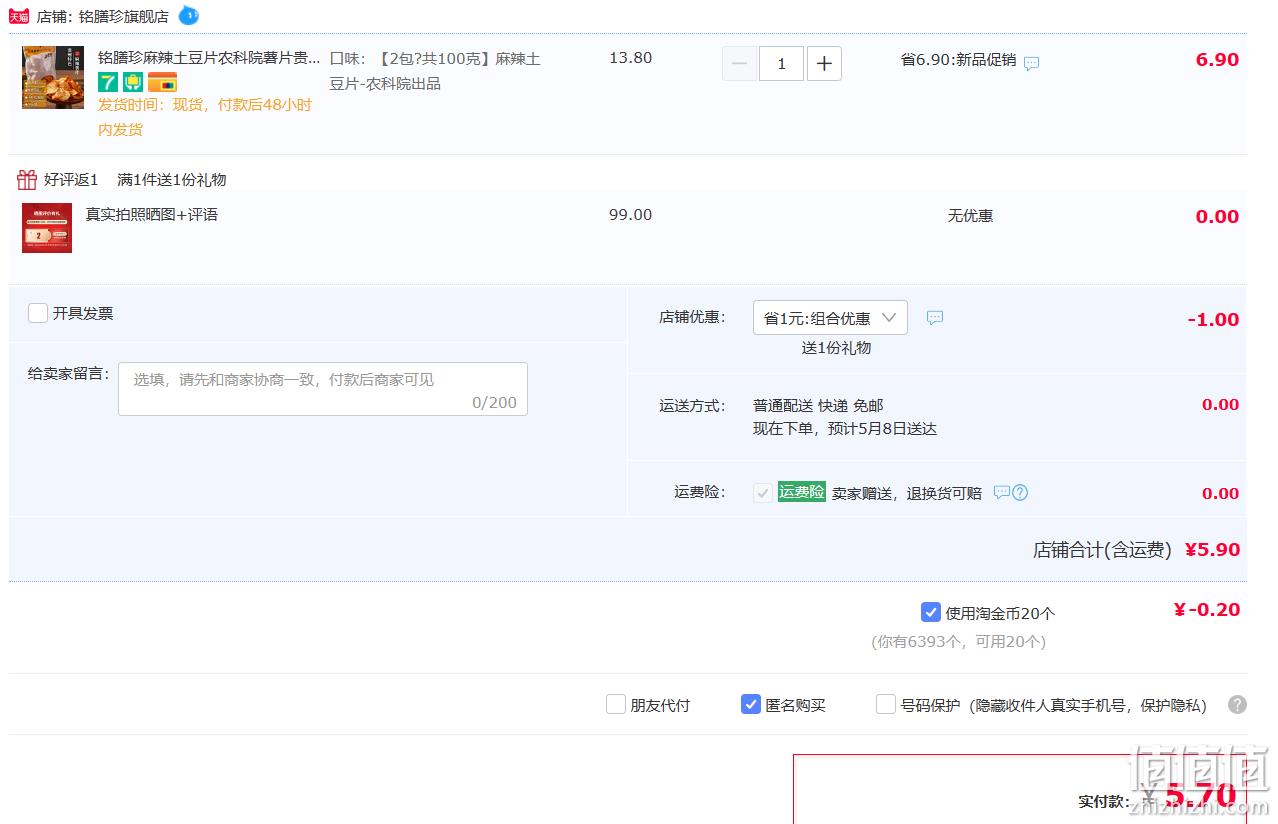The height and width of the screenshot is (824, 1278).
Task: Click the 普通配送 快递 免邮 text
Action: (818, 405)
